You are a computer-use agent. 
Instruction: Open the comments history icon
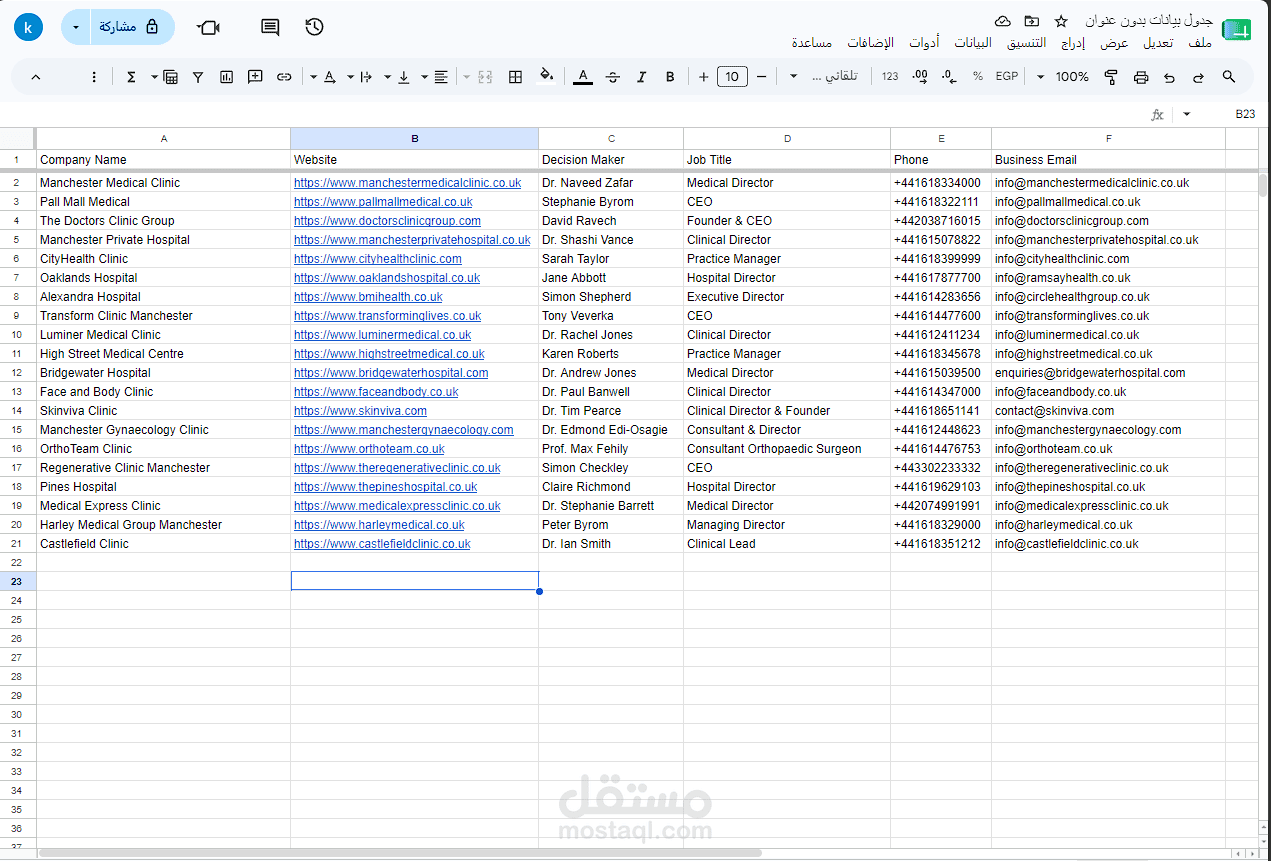pos(270,27)
